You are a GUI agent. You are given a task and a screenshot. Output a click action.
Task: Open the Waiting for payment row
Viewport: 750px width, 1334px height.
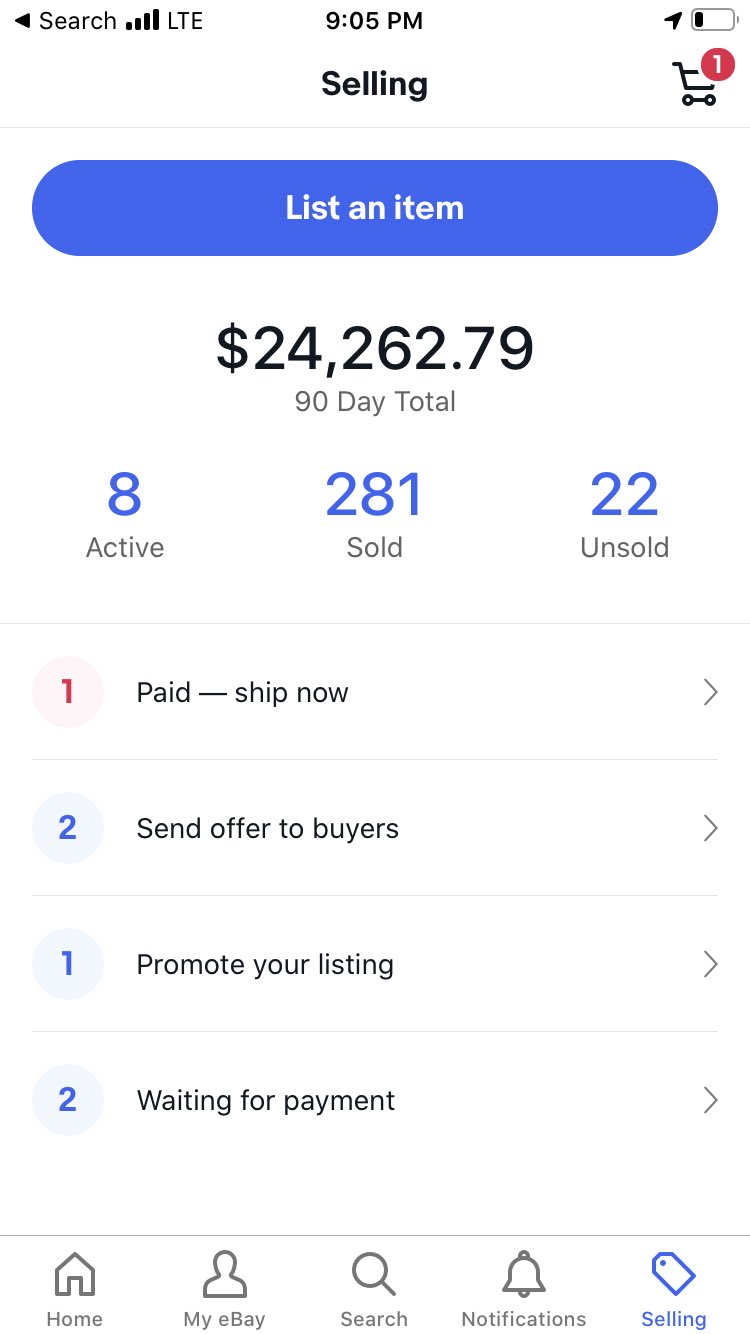pos(266,1100)
